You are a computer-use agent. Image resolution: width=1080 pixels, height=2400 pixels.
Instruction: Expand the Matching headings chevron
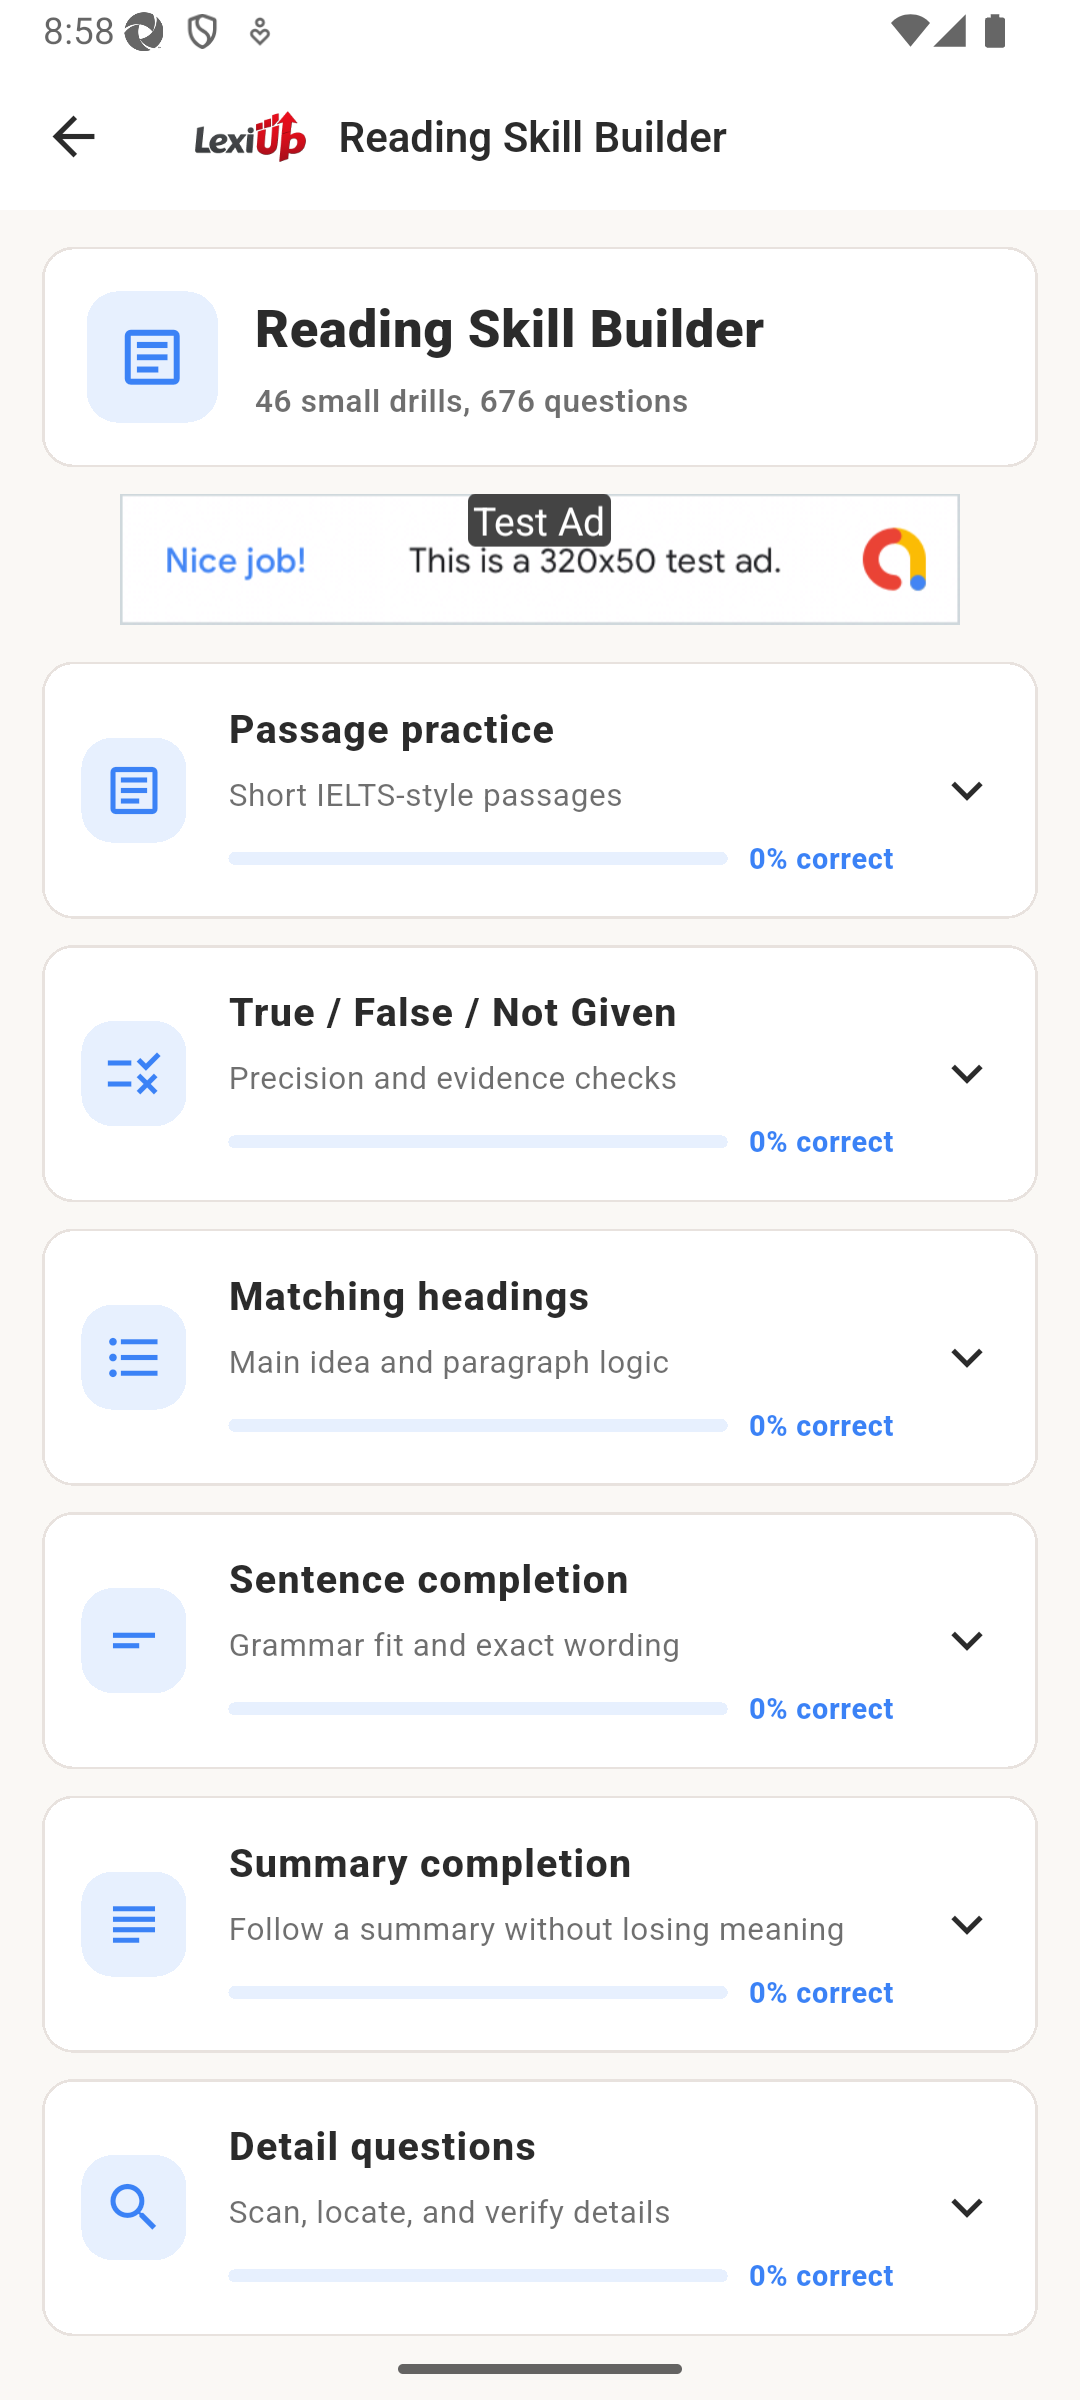[x=966, y=1357]
